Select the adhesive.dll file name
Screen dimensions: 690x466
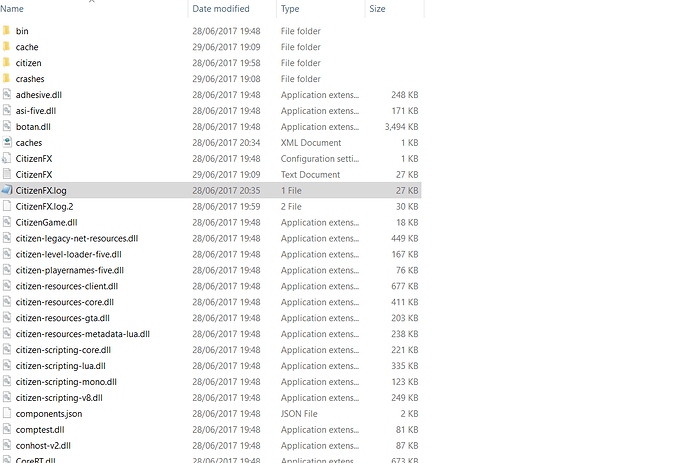pyautogui.click(x=39, y=95)
